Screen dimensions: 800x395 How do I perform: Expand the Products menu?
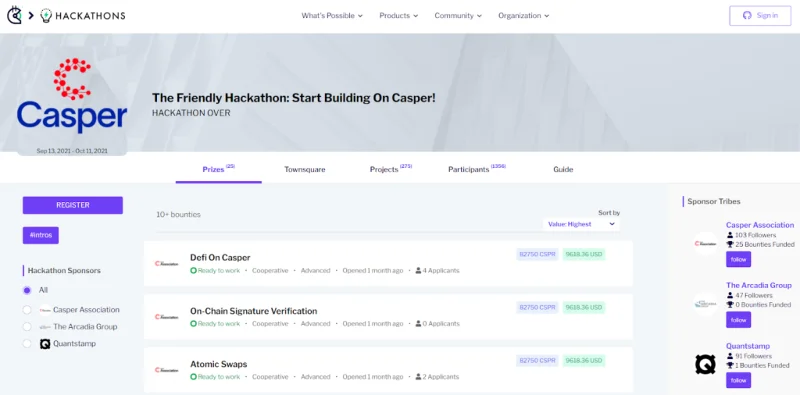click(x=398, y=16)
